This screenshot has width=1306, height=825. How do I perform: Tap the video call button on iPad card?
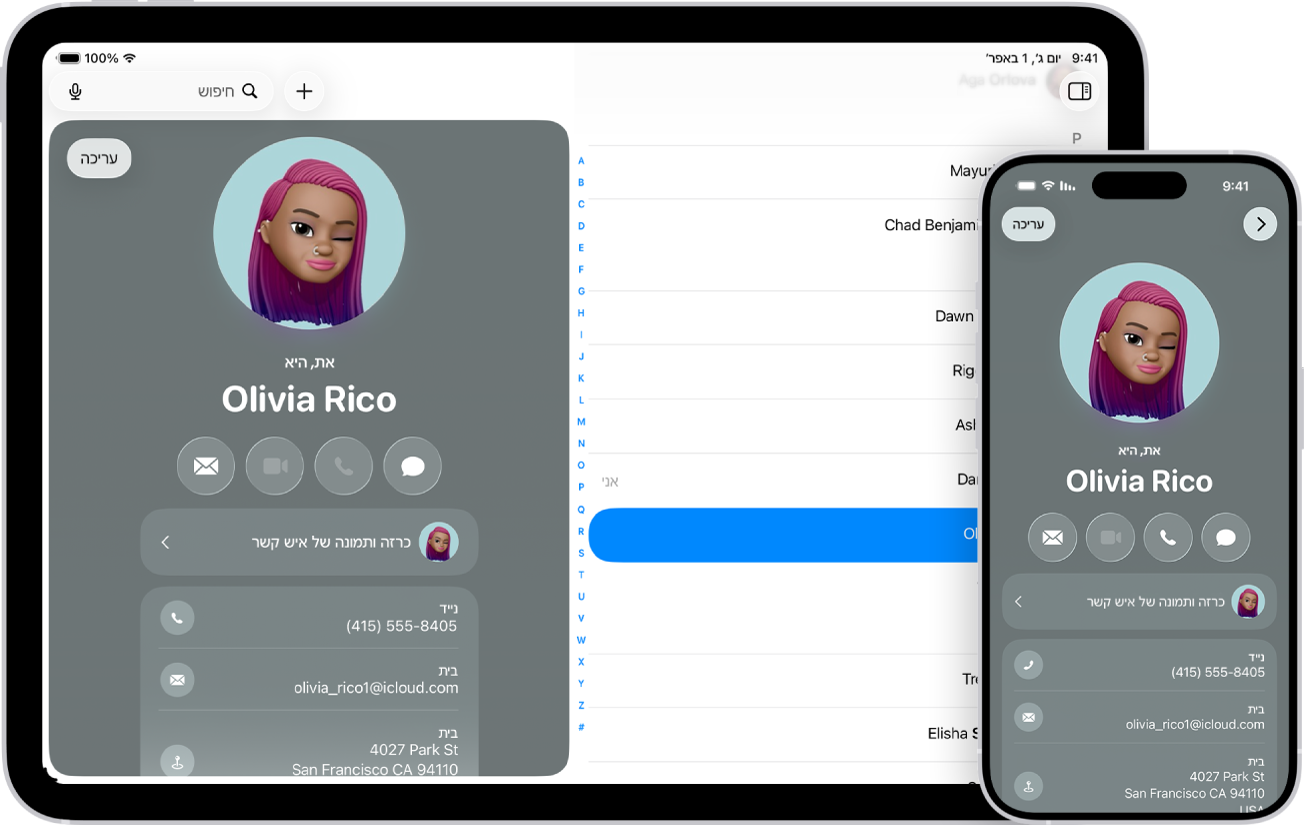click(x=275, y=466)
